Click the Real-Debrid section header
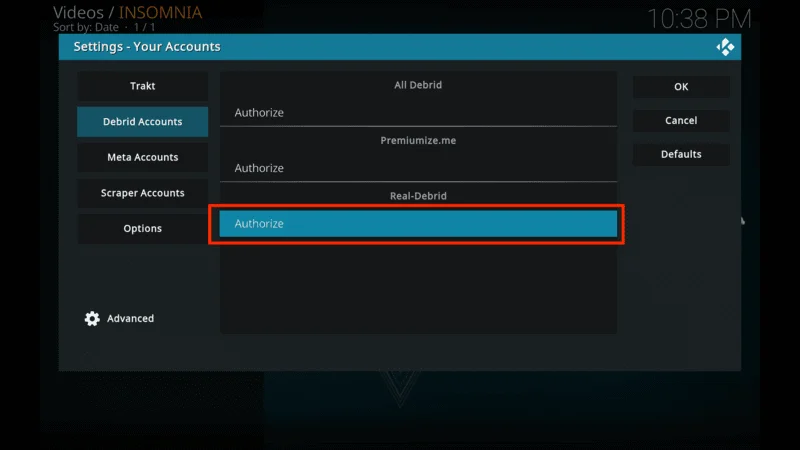 point(418,196)
